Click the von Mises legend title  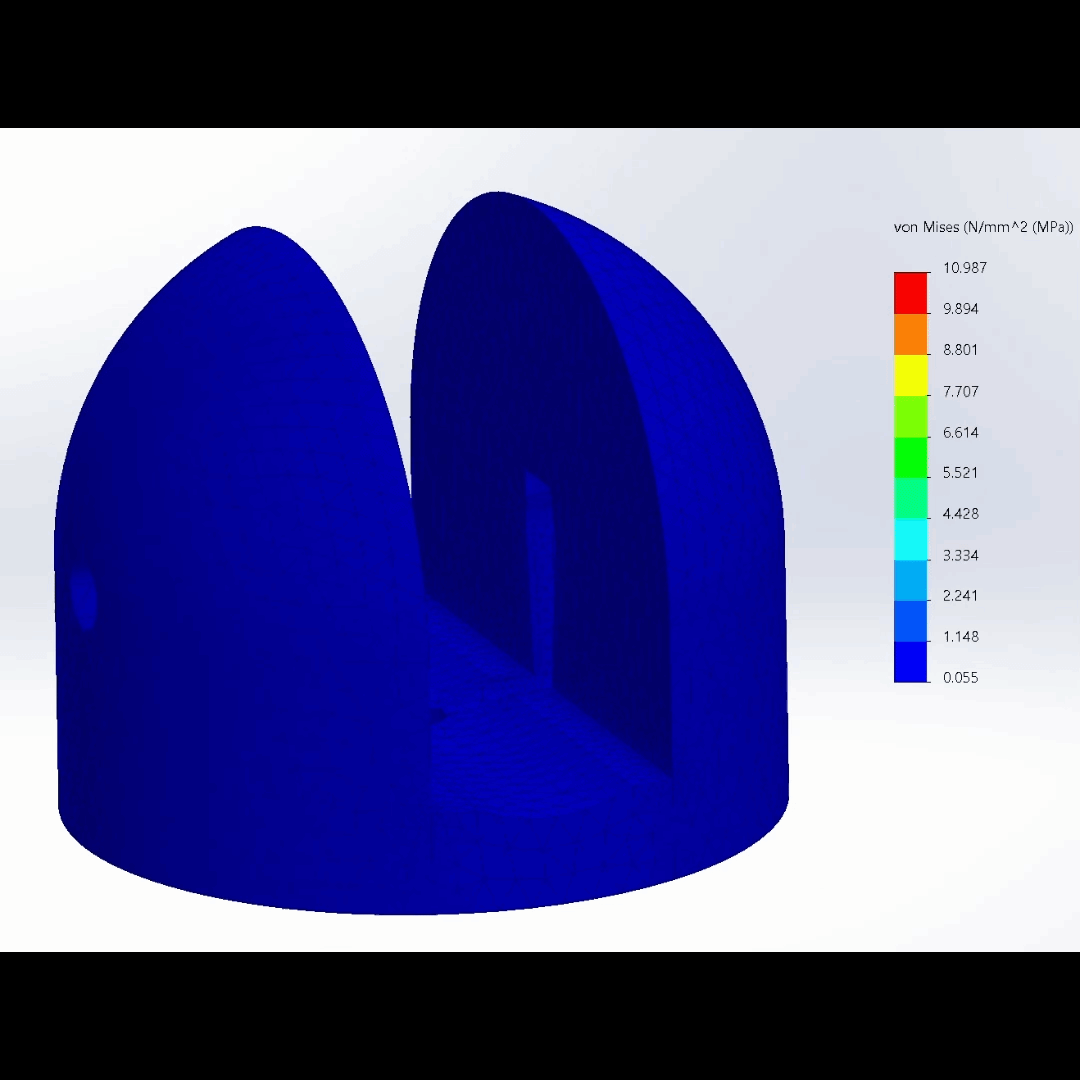point(983,227)
